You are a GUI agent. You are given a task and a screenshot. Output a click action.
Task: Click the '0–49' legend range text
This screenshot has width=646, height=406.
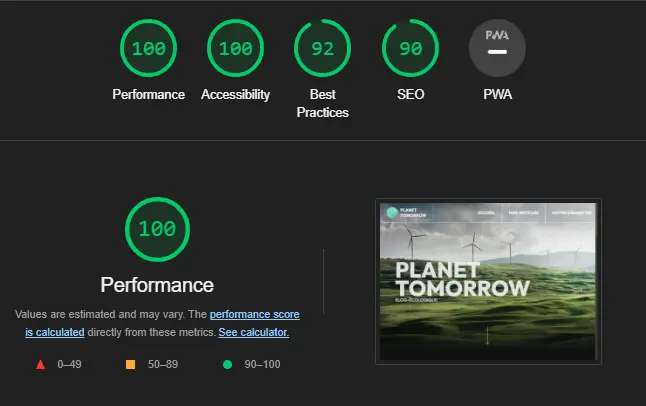[69, 364]
